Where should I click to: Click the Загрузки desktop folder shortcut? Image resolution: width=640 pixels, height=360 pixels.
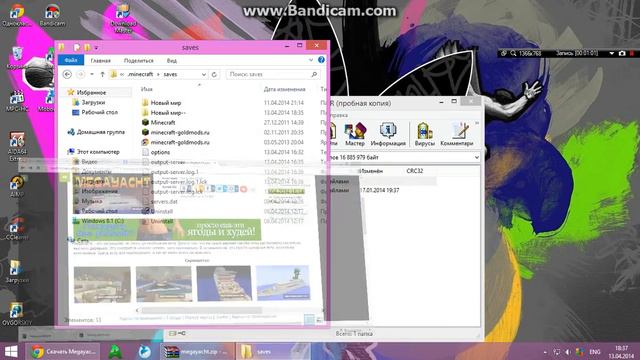[x=17, y=271]
